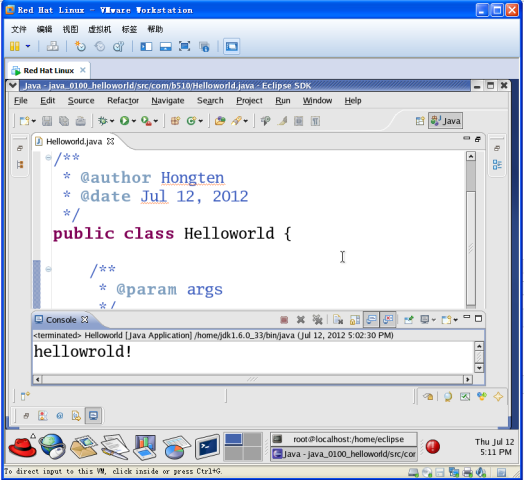Launch the terminal icon in the Red Hat panel
Image resolution: width=524 pixels, height=480 pixels.
tap(207, 447)
